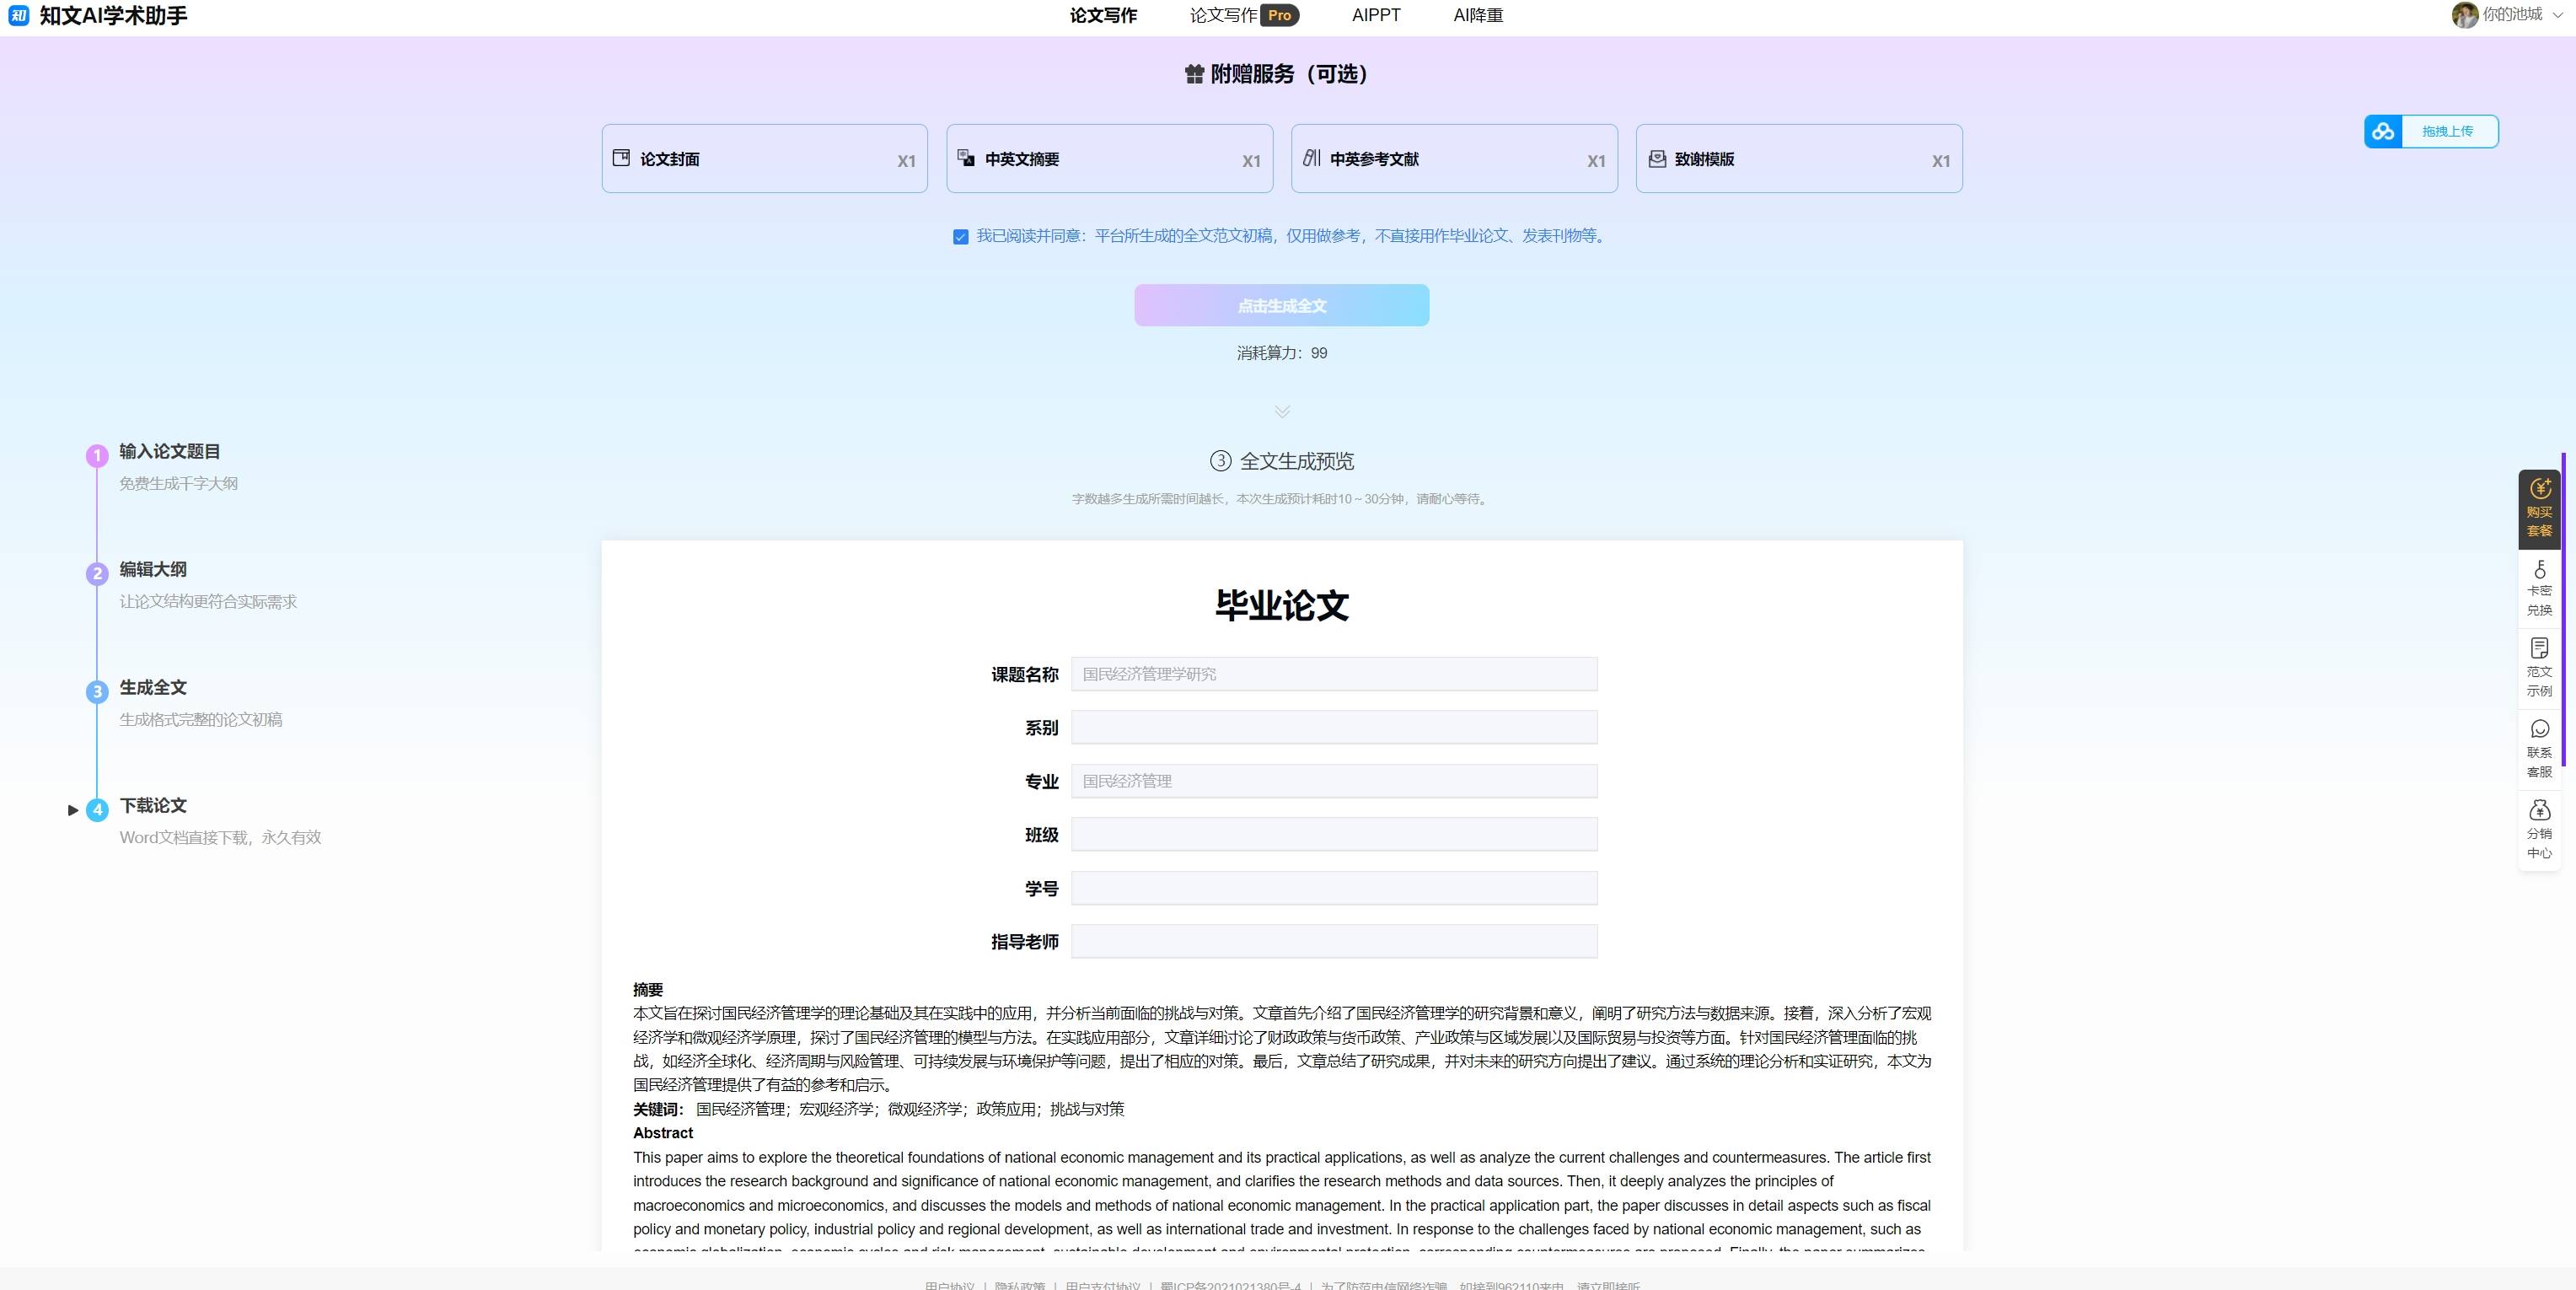
Task: Open 分销中心 sidebar icon
Action: [x=2539, y=829]
